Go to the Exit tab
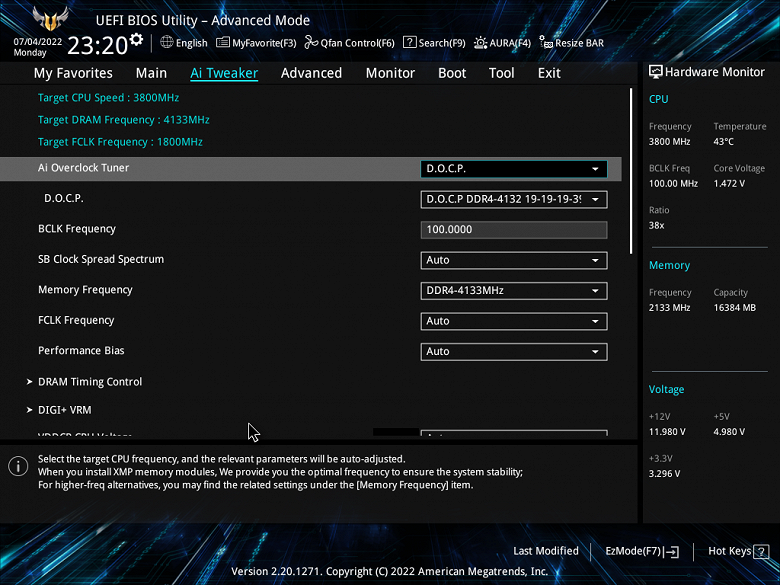Image resolution: width=780 pixels, height=585 pixels. pyautogui.click(x=549, y=73)
